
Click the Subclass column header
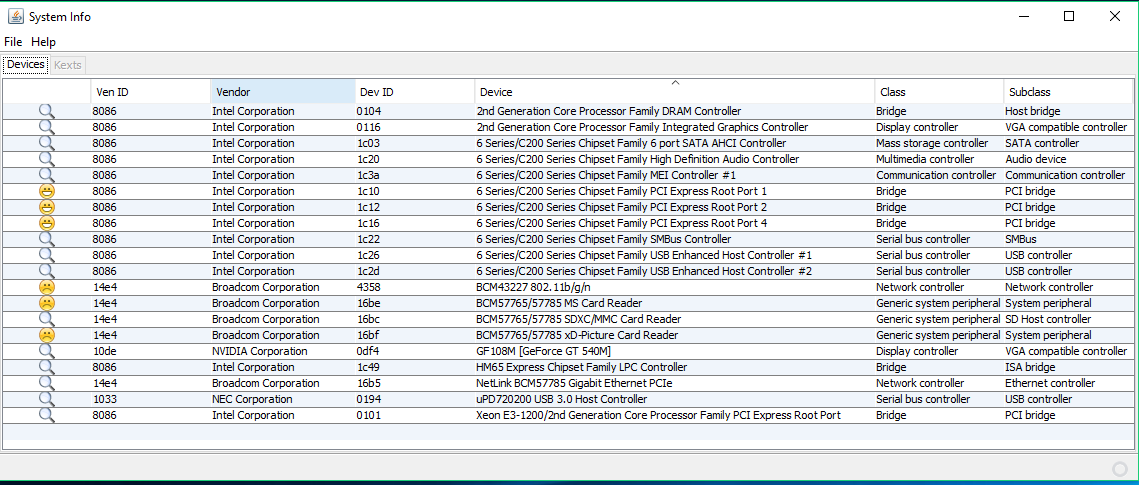[1068, 91]
